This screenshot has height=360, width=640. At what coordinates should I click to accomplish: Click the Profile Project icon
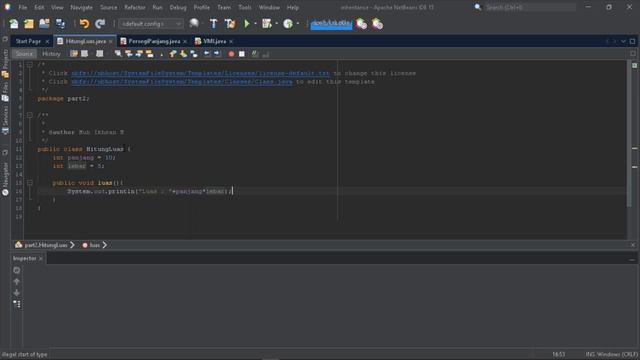click(x=288, y=24)
